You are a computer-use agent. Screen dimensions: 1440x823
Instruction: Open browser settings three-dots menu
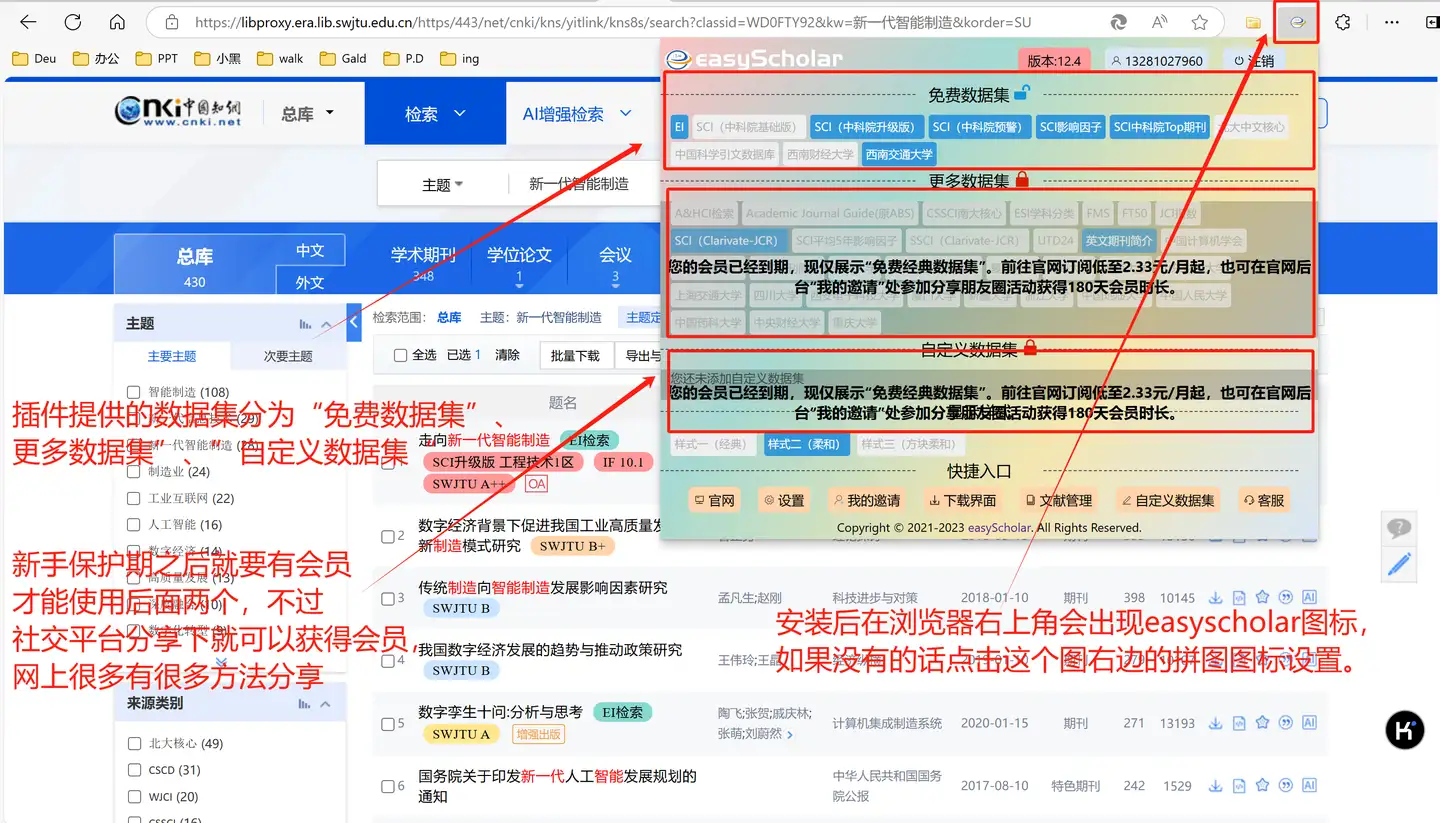[x=1392, y=22]
